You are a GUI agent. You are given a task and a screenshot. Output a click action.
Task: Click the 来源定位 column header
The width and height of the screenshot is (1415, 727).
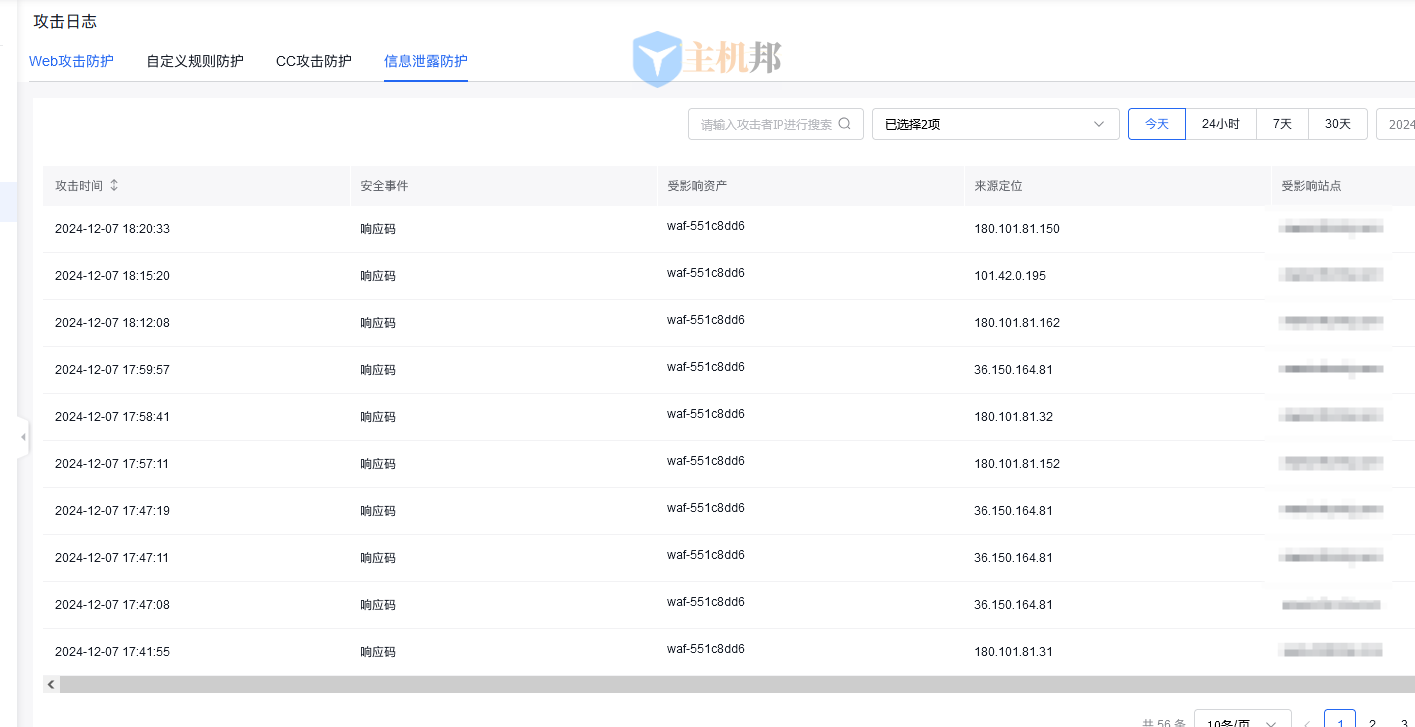(x=998, y=186)
